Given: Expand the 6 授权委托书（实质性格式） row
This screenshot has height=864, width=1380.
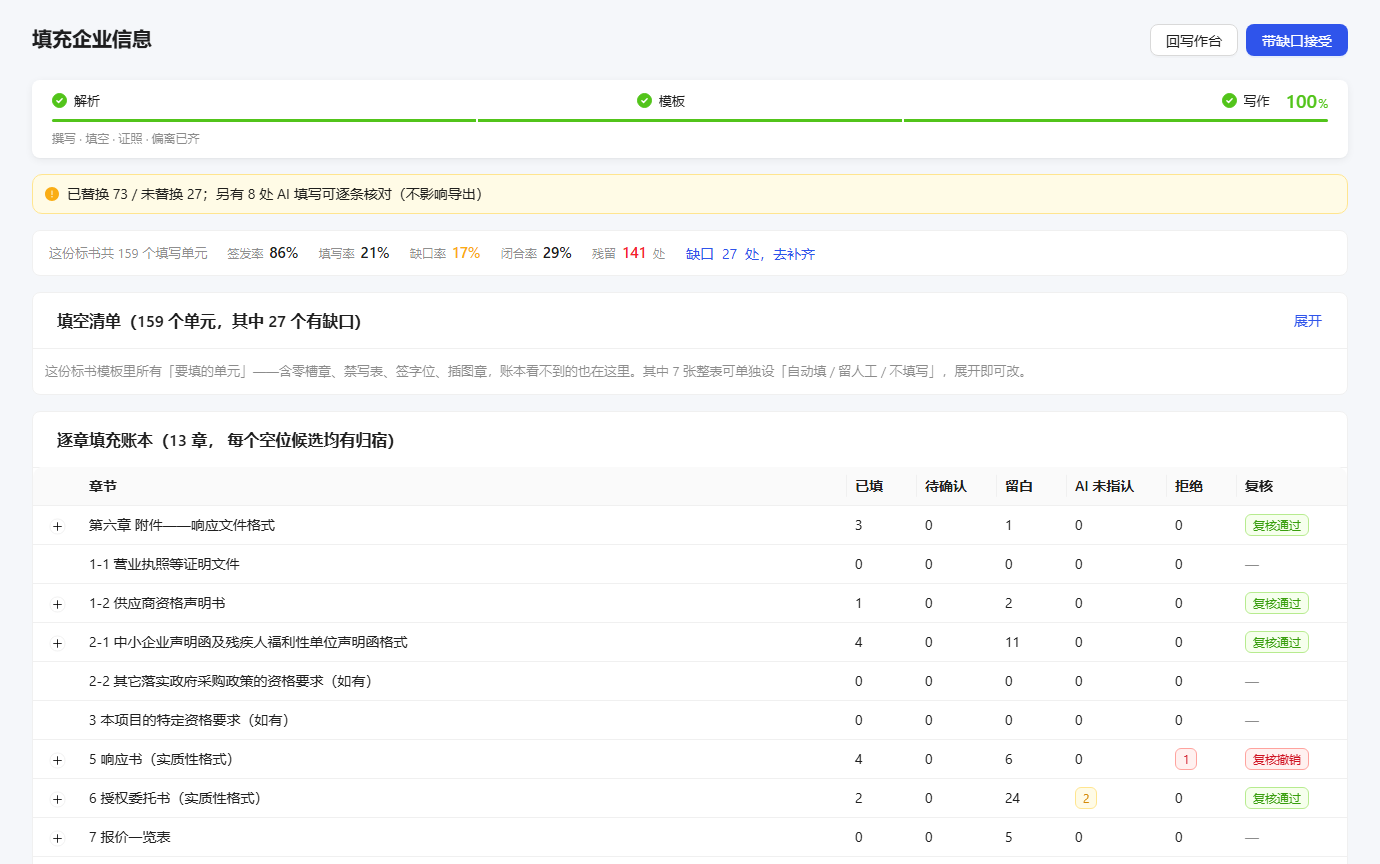Looking at the screenshot, I should click(x=57, y=799).
